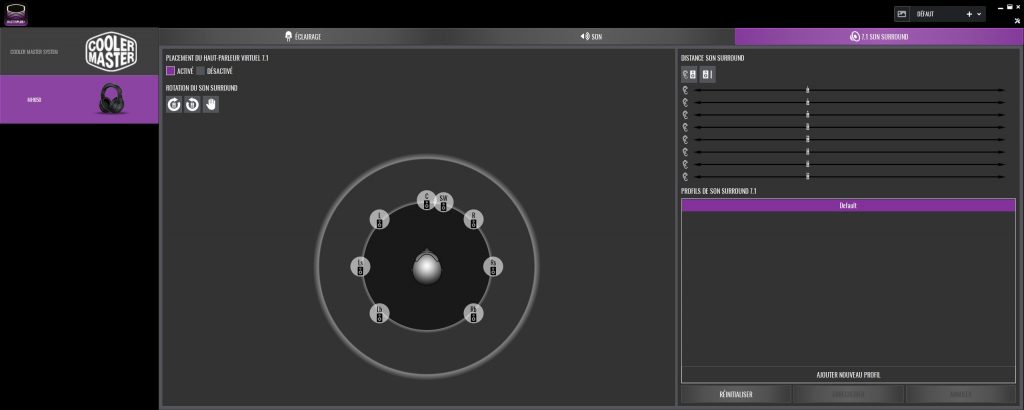
Task: Click the profile image icon beside Défaut
Action: pos(901,14)
